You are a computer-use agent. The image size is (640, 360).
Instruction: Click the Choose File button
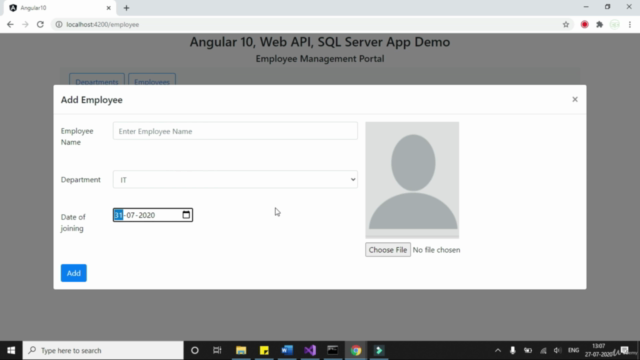tap(388, 250)
